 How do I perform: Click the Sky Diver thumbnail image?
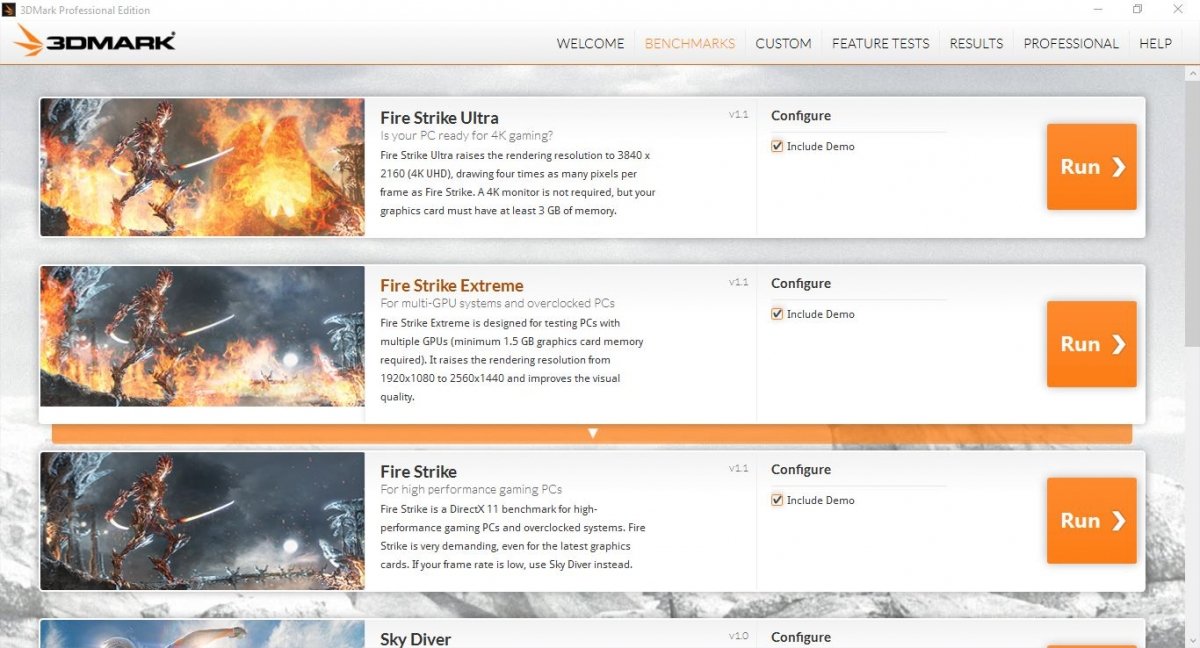tap(202, 634)
